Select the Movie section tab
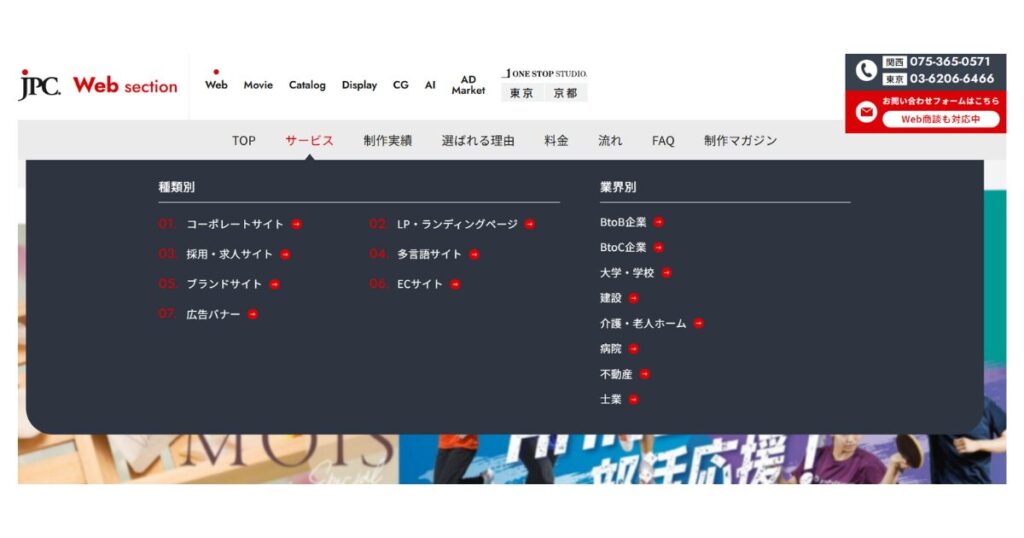The height and width of the screenshot is (538, 1024). 258,85
